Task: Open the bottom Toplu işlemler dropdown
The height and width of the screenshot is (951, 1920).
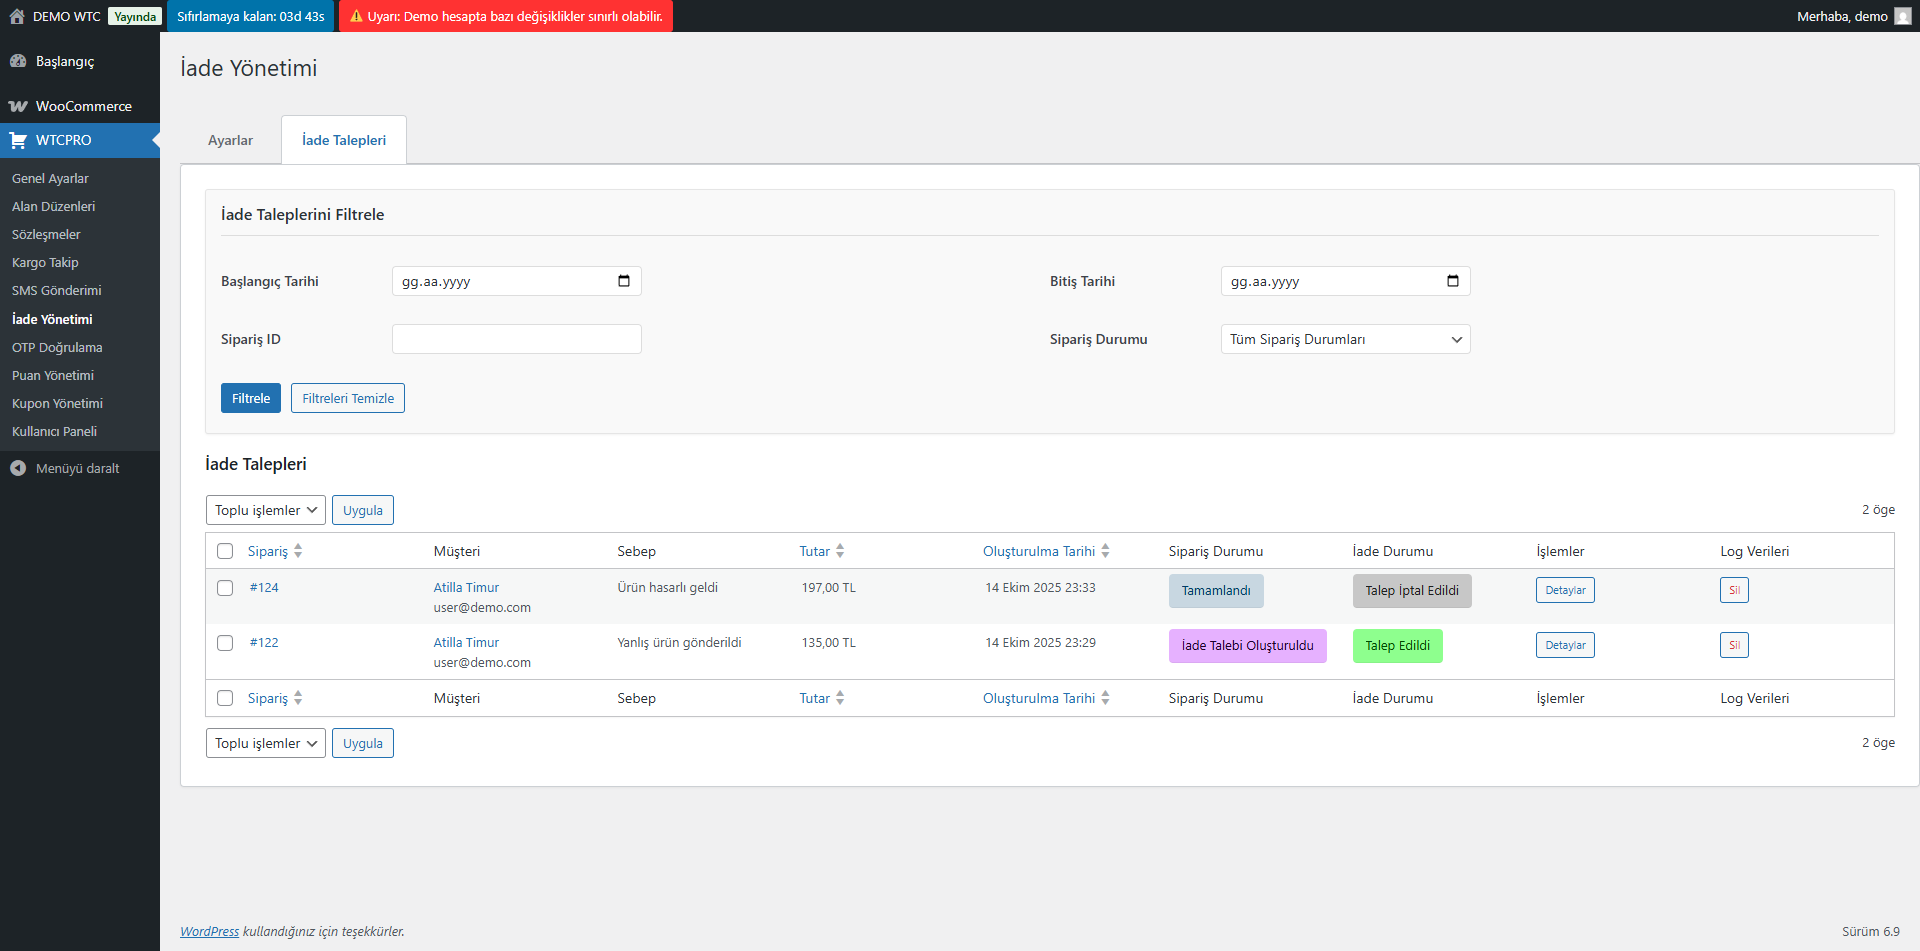Action: 265,743
